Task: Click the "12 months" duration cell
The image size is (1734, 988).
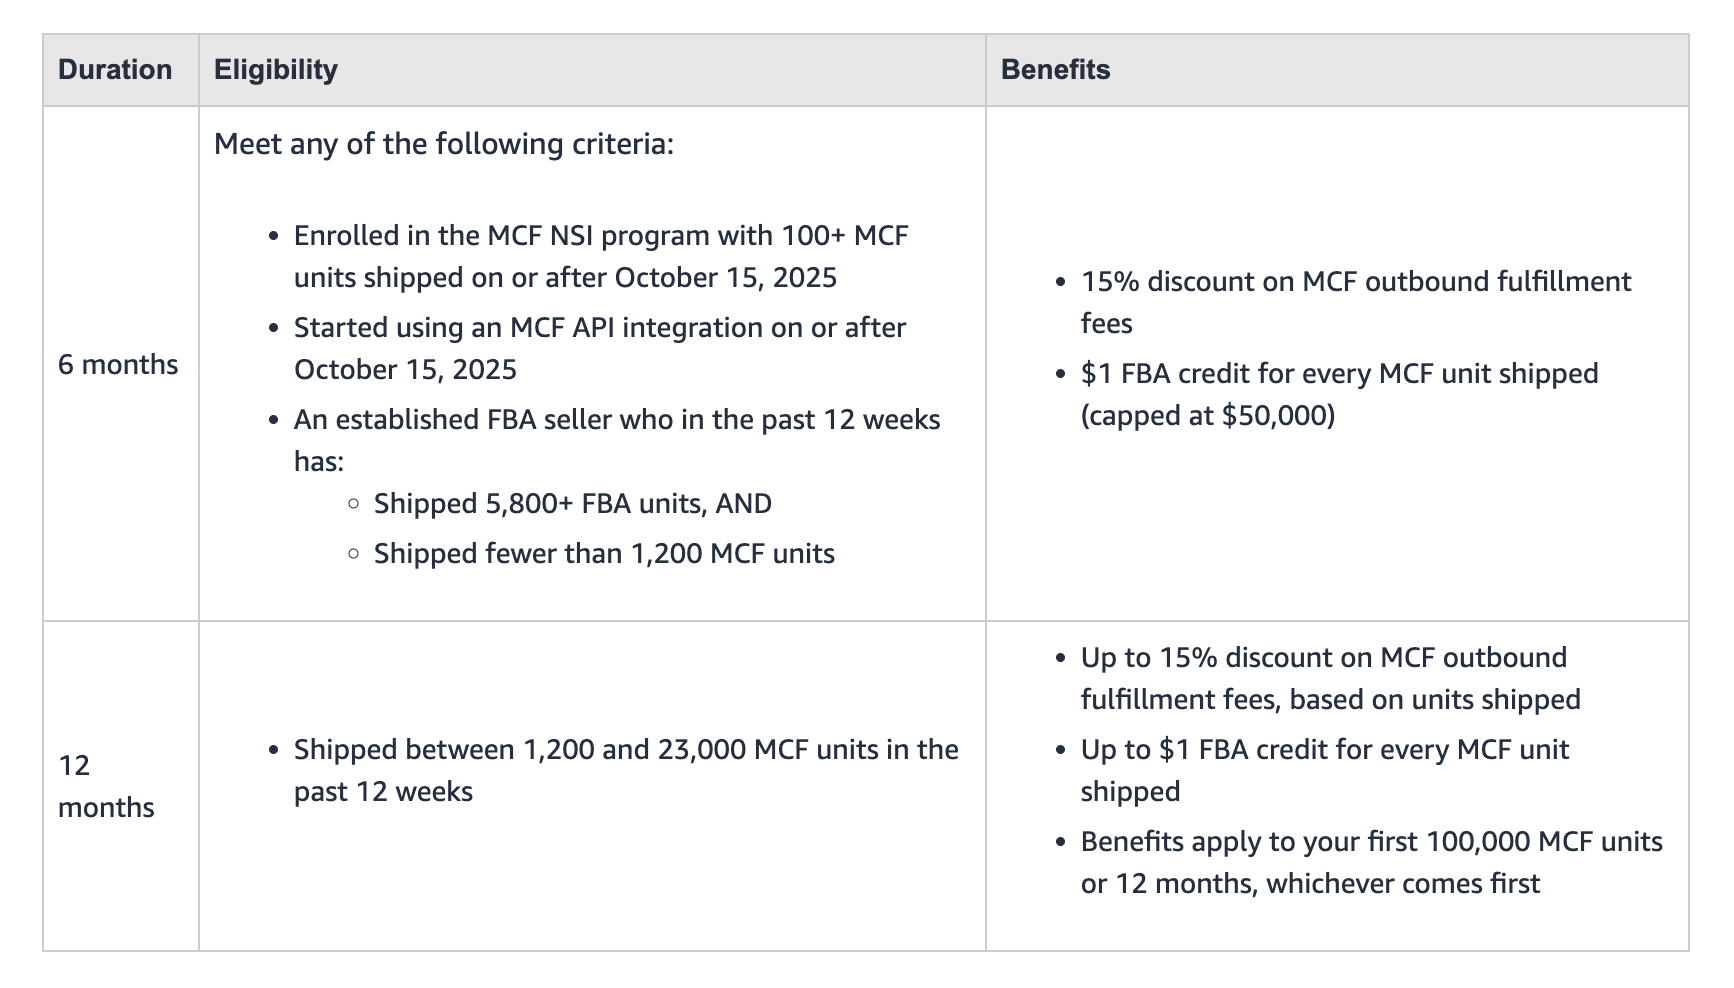Action: pyautogui.click(x=106, y=786)
